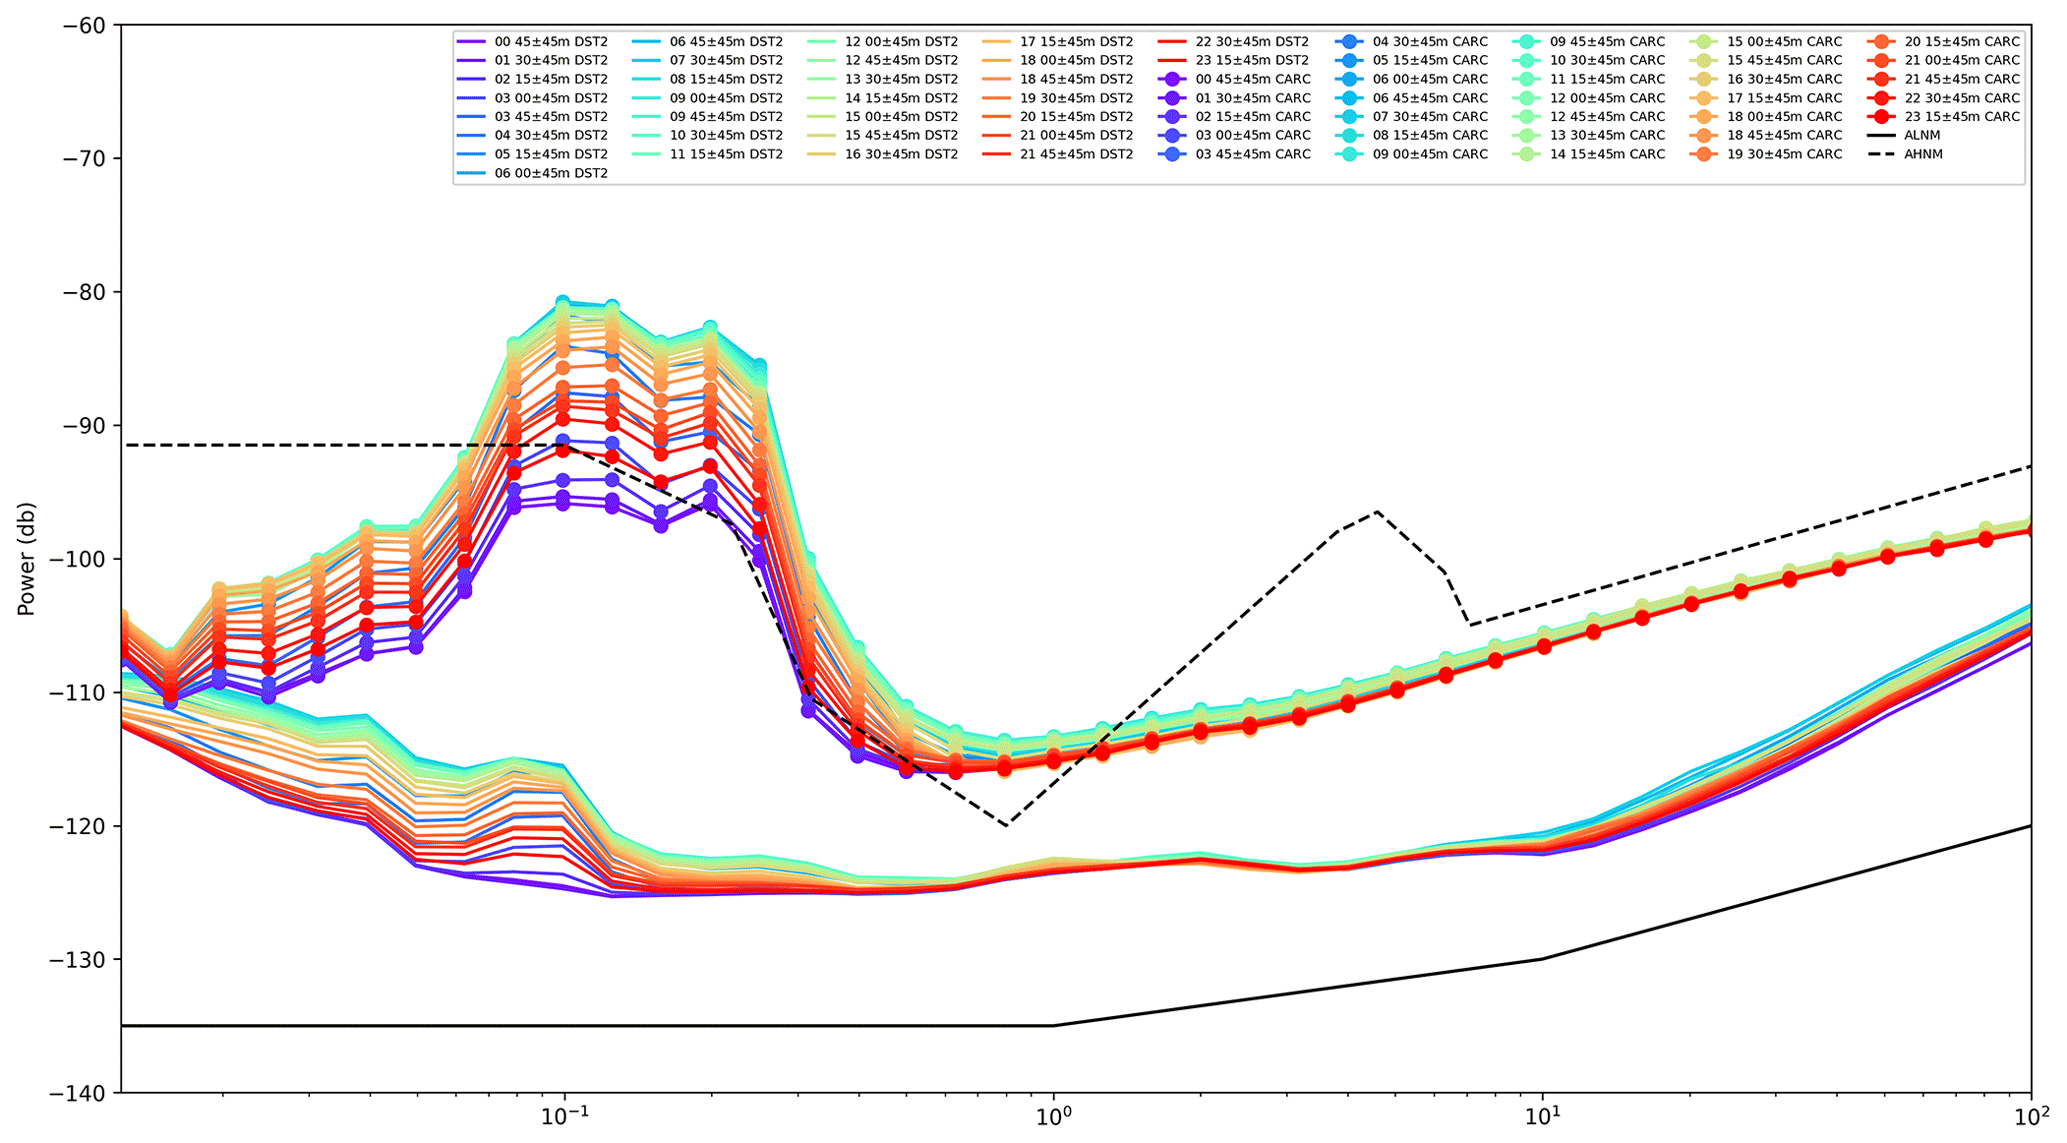
Task: Click the 15 00±45m CARC legend entry
Action: pyautogui.click(x=1785, y=42)
